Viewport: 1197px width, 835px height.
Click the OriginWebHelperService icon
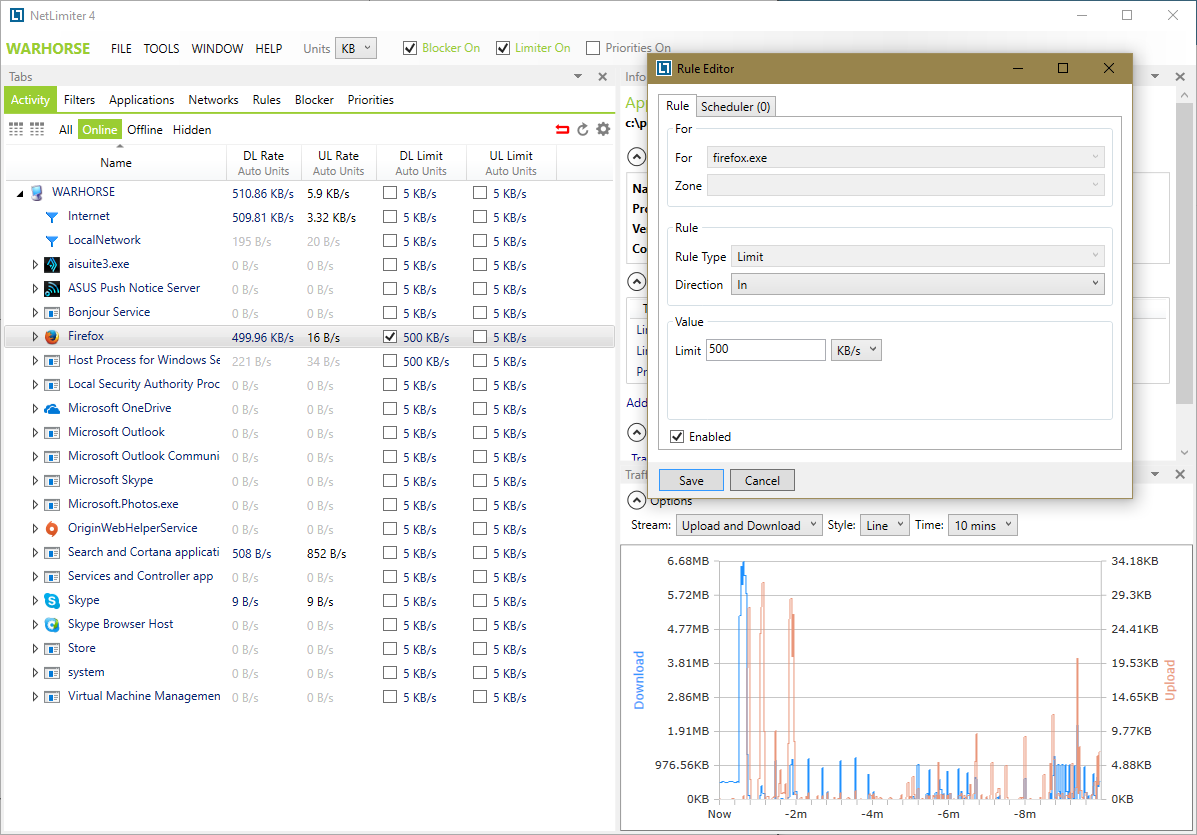[x=52, y=528]
